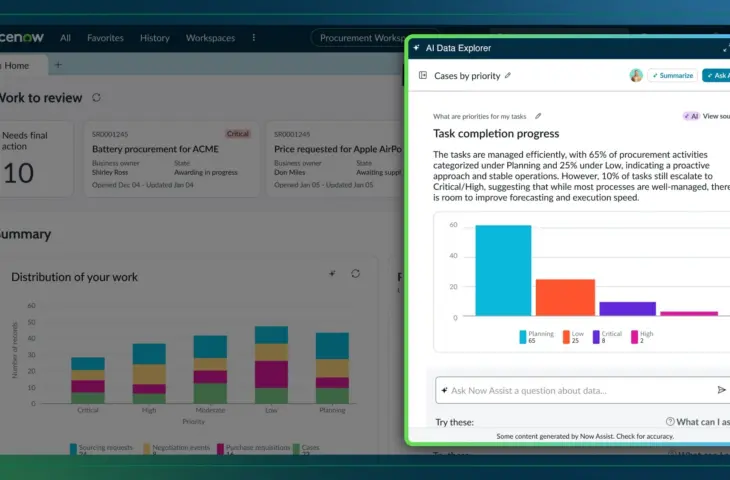Click pencil icon next to Cases by priority
The width and height of the screenshot is (730, 480).
coord(508,75)
